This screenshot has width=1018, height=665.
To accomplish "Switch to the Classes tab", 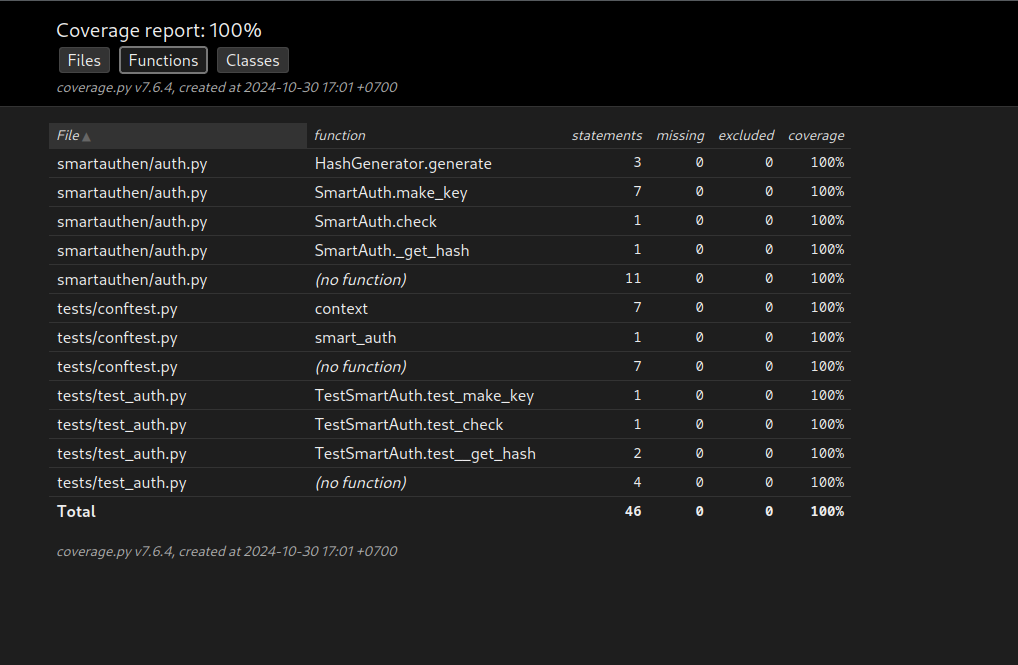I will [x=252, y=60].
